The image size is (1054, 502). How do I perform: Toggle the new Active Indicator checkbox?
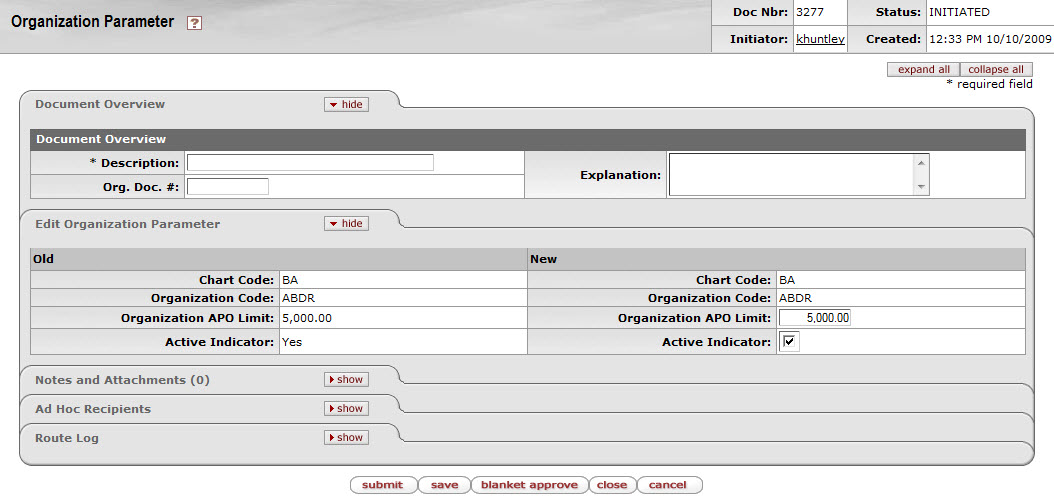pyautogui.click(x=790, y=343)
